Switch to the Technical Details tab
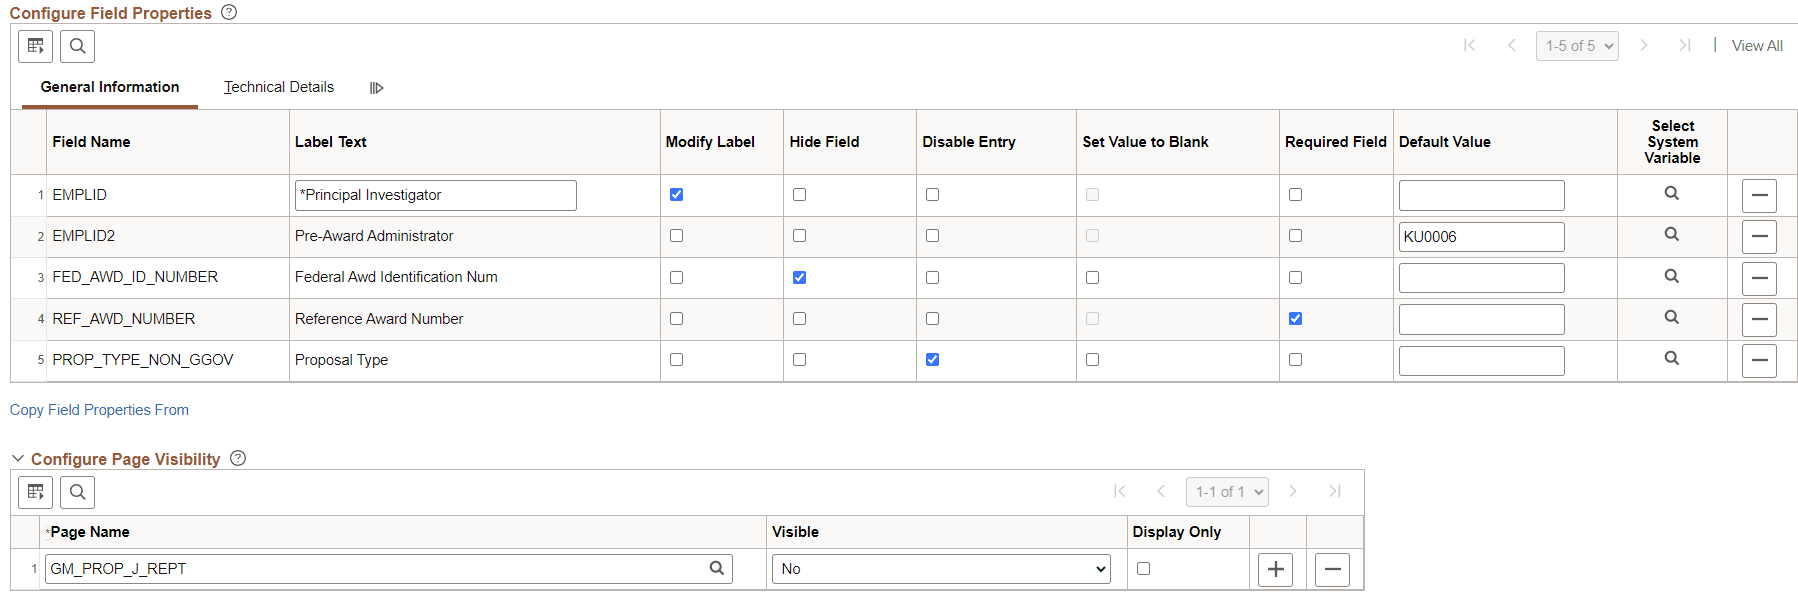 click(279, 87)
